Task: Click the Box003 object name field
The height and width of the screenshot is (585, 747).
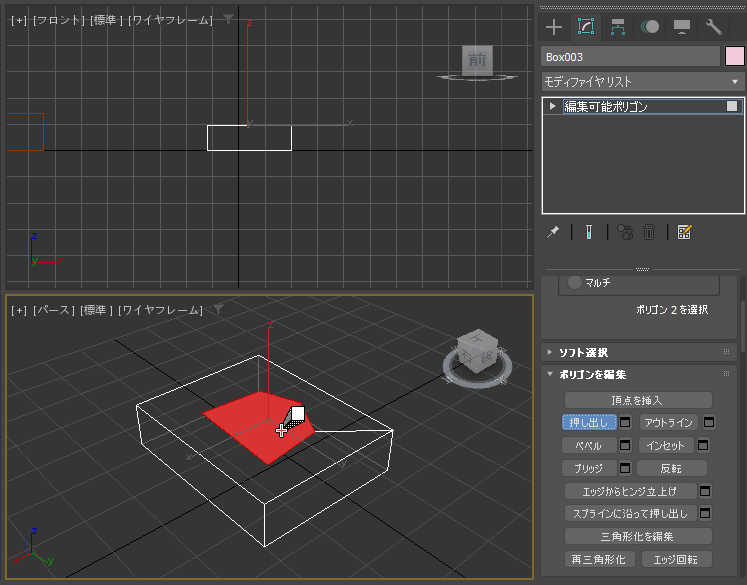Action: tap(630, 57)
